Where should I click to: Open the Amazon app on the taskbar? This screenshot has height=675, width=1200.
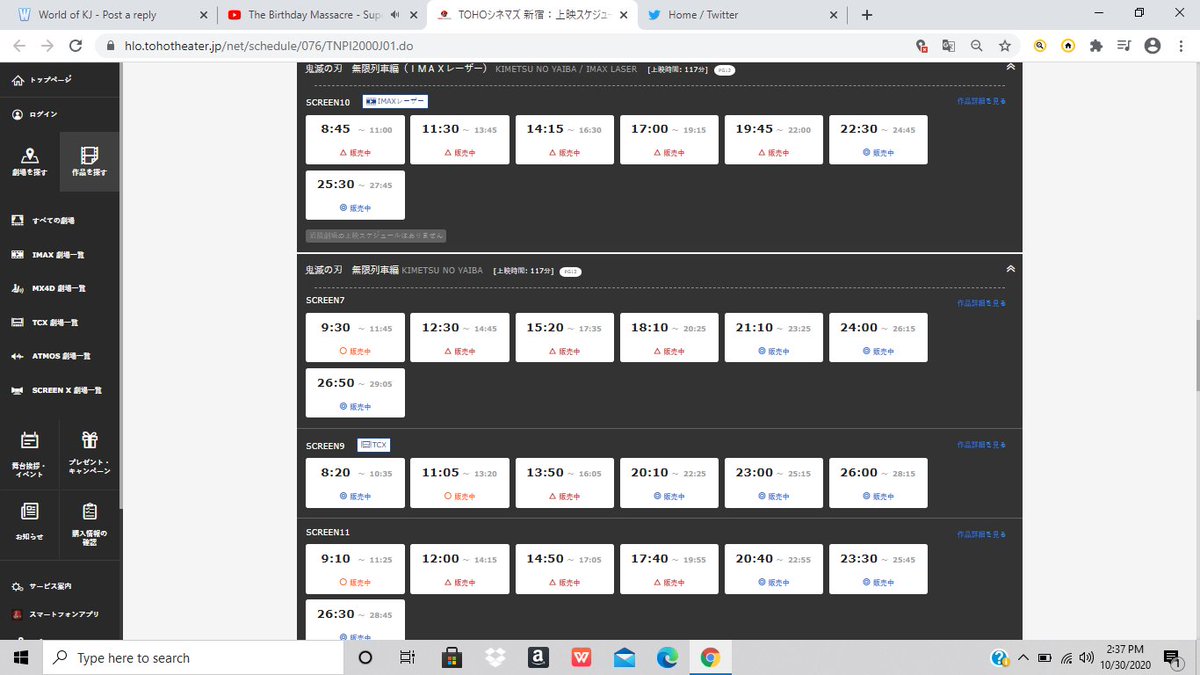pos(538,658)
